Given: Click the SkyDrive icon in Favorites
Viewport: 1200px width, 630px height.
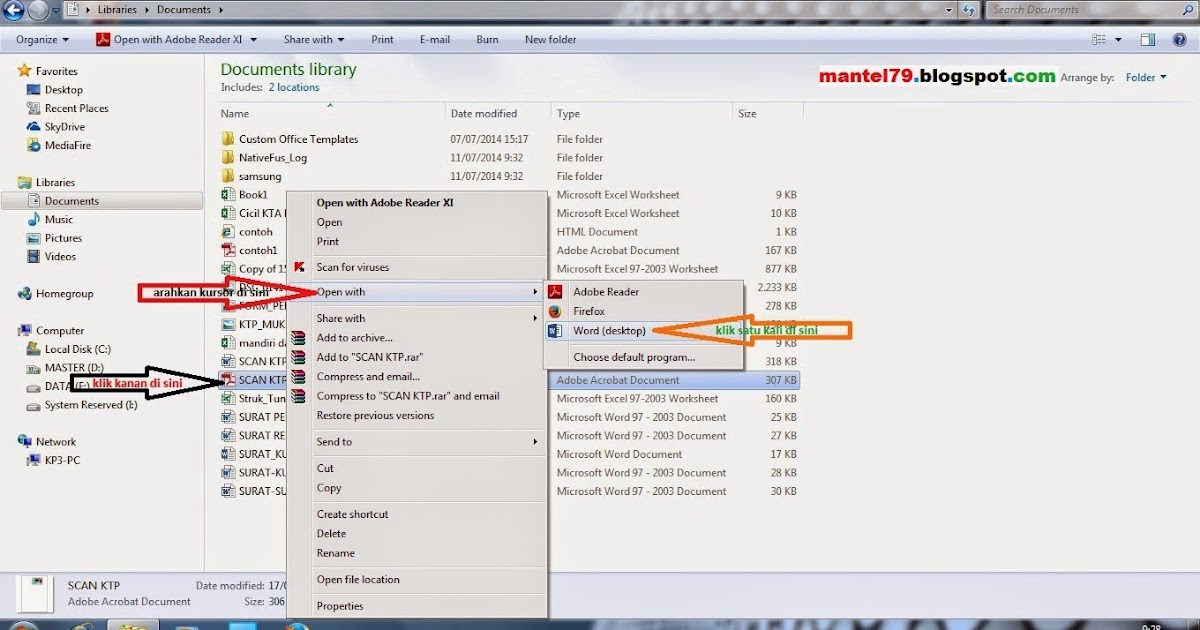Looking at the screenshot, I should (35, 127).
